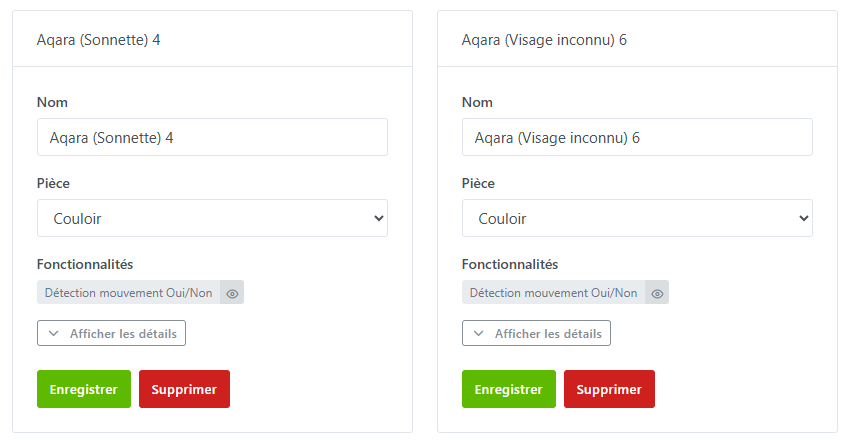Save the Aqara (Visage inconnu) 6 device
The width and height of the screenshot is (845, 441).
click(509, 389)
